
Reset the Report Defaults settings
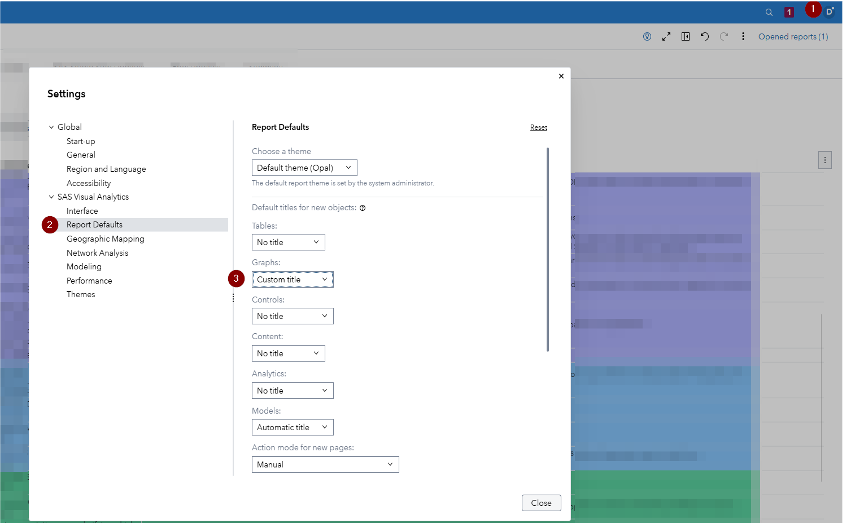(538, 127)
